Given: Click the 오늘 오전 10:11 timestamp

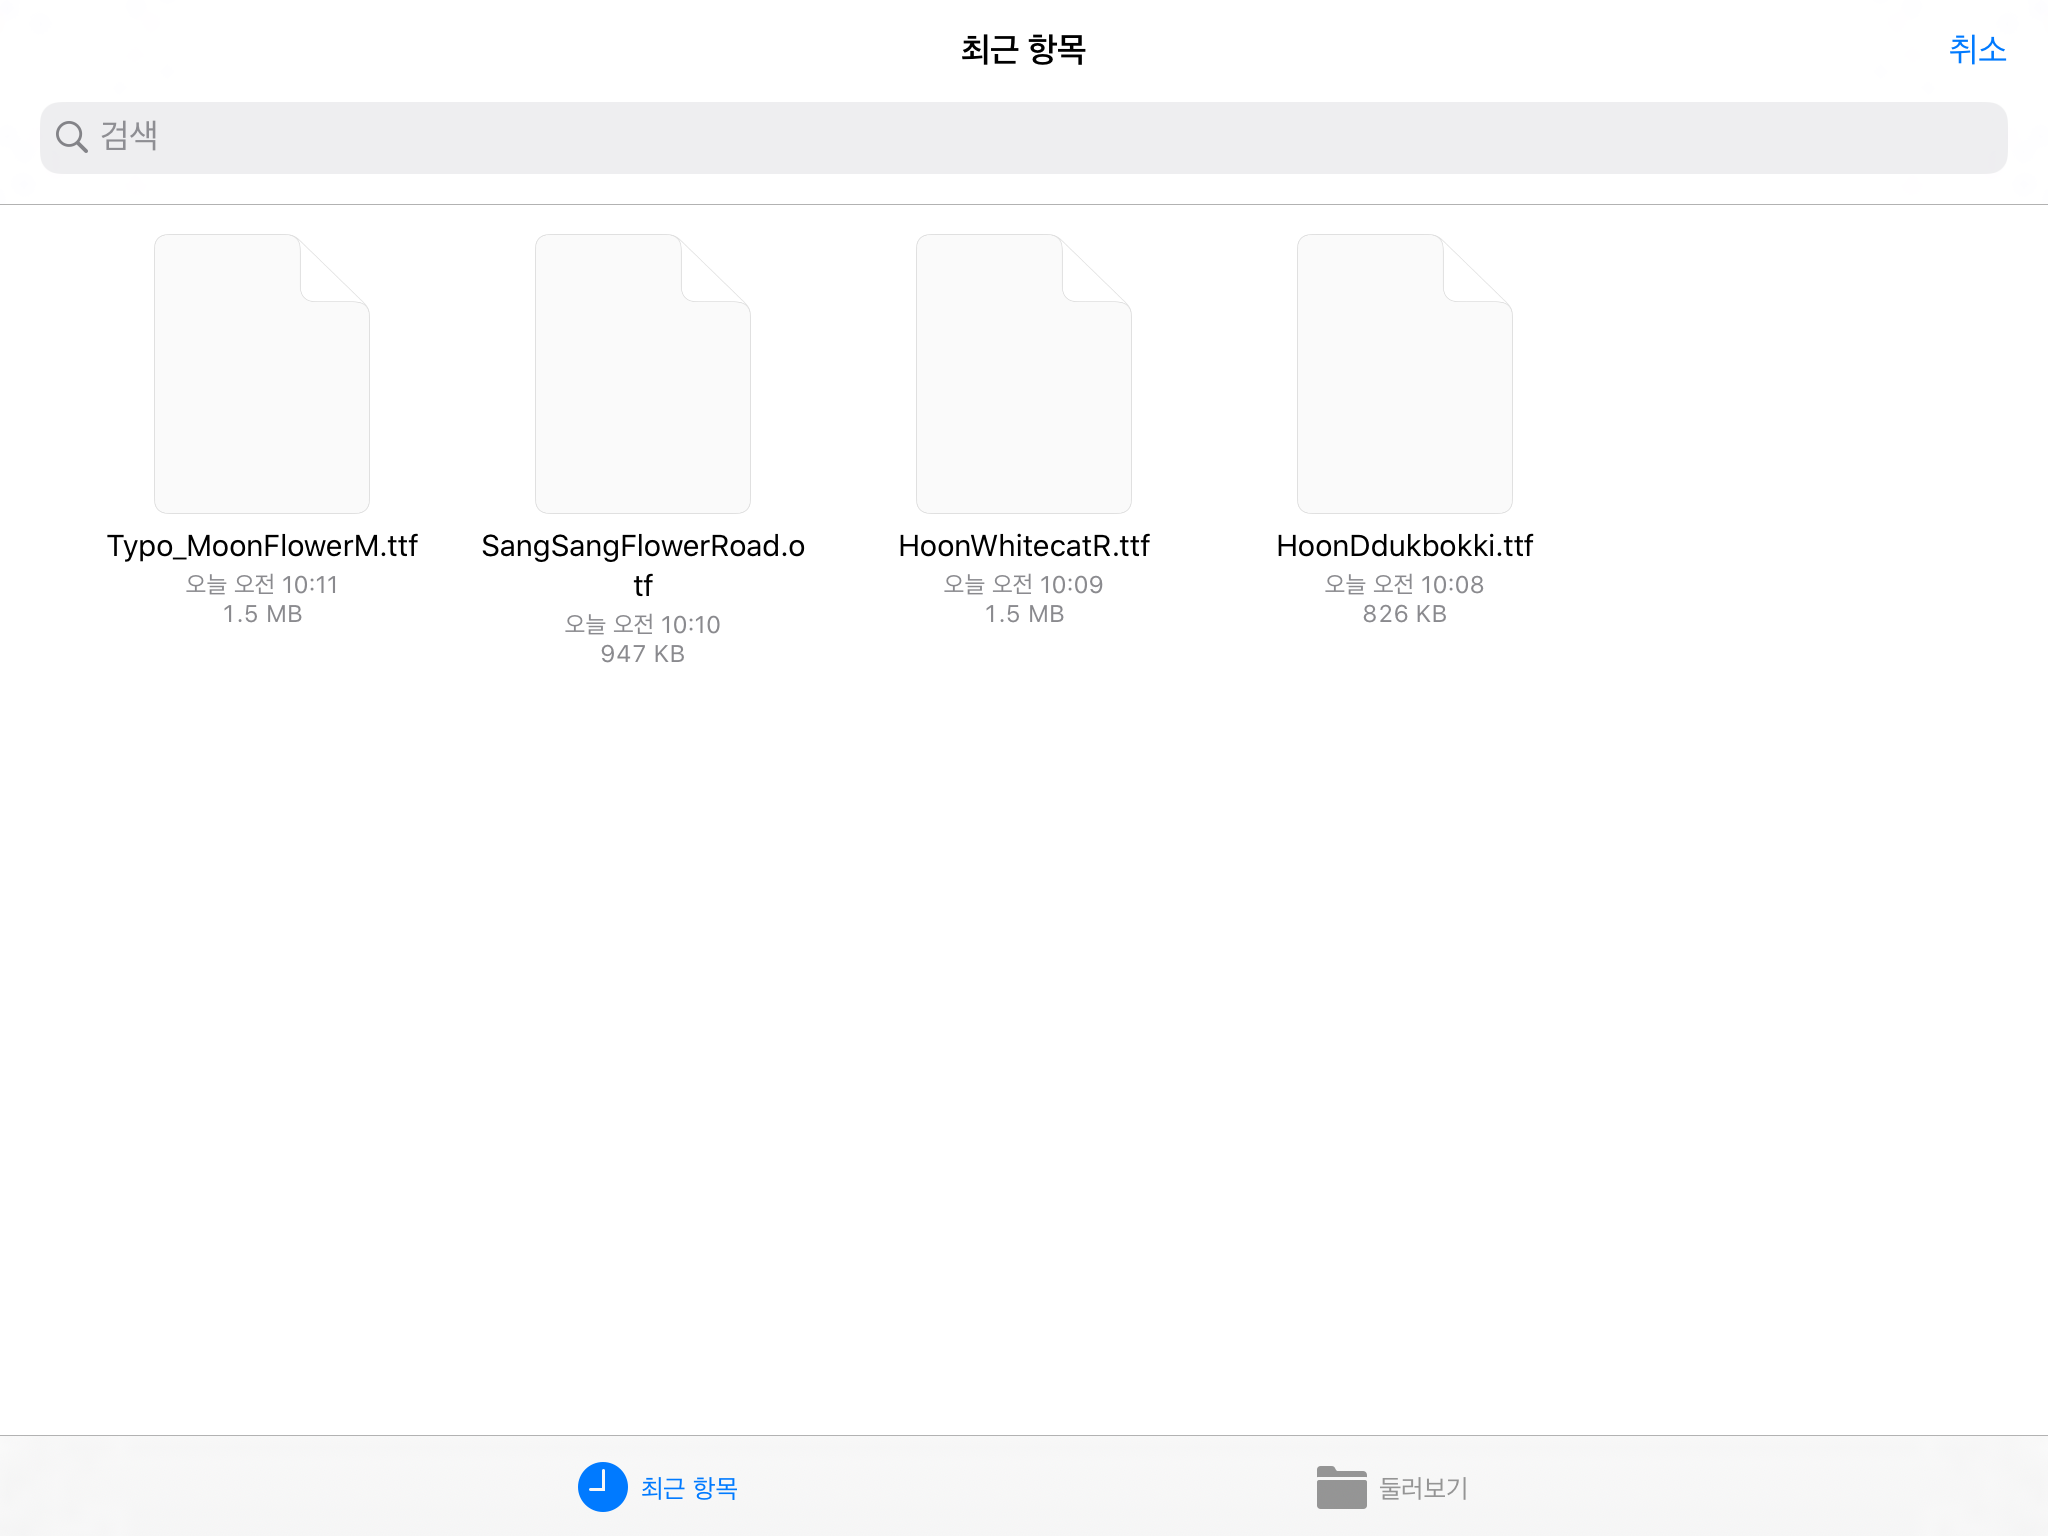Looking at the screenshot, I should pos(262,585).
